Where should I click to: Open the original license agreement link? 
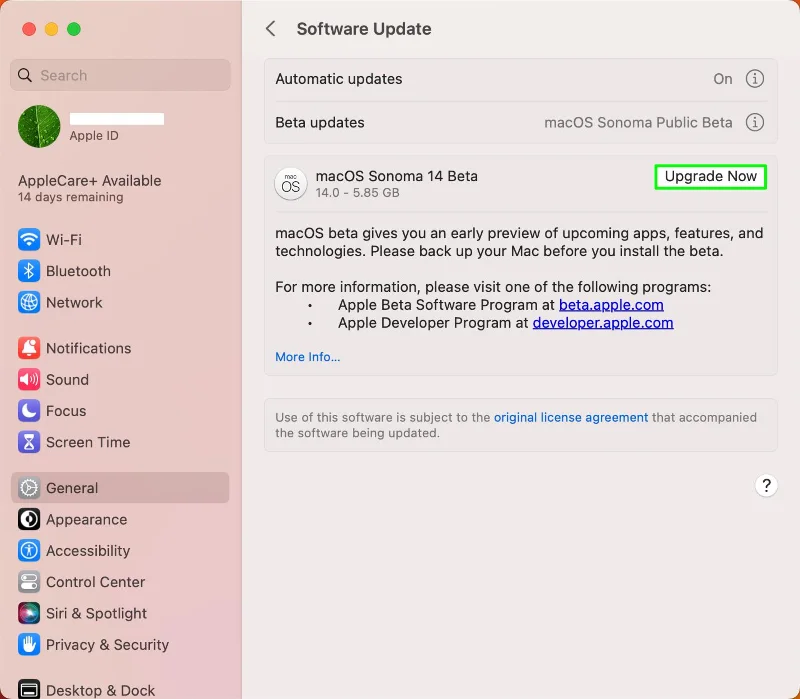pyautogui.click(x=571, y=417)
